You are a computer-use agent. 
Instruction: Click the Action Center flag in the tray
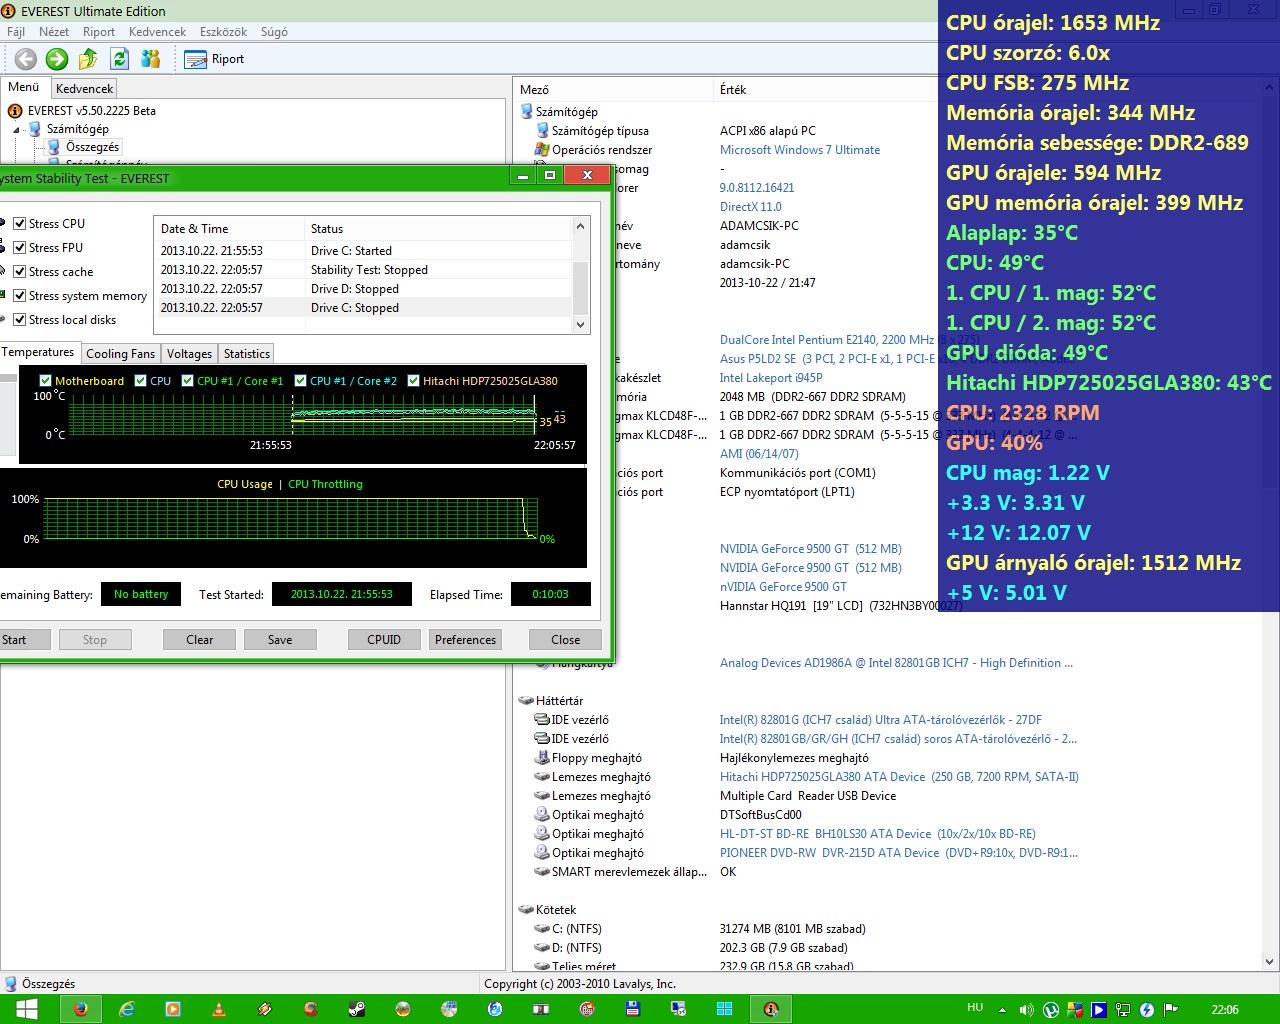click(x=1170, y=1010)
